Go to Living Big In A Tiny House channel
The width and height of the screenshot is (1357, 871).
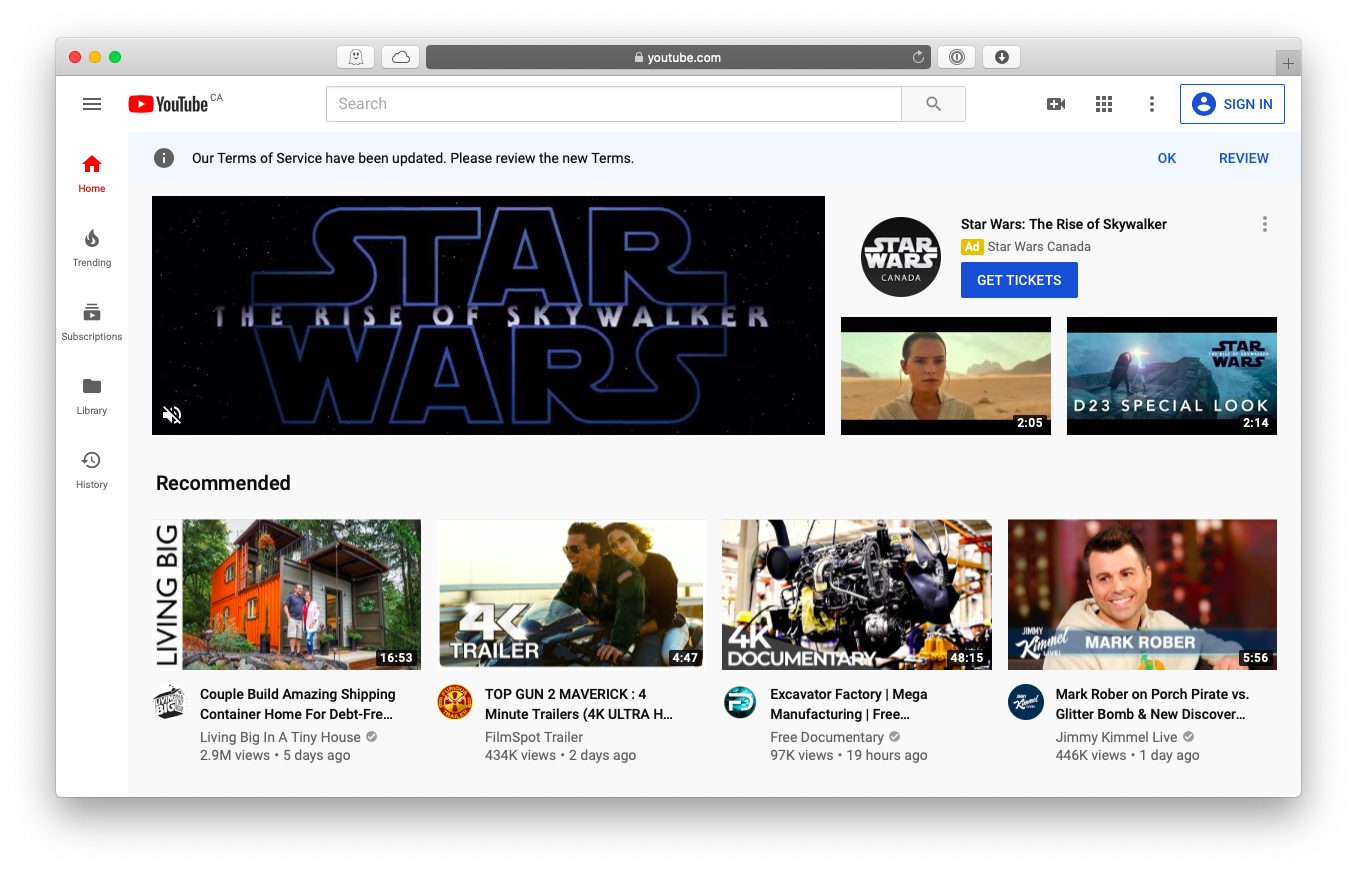[x=280, y=737]
